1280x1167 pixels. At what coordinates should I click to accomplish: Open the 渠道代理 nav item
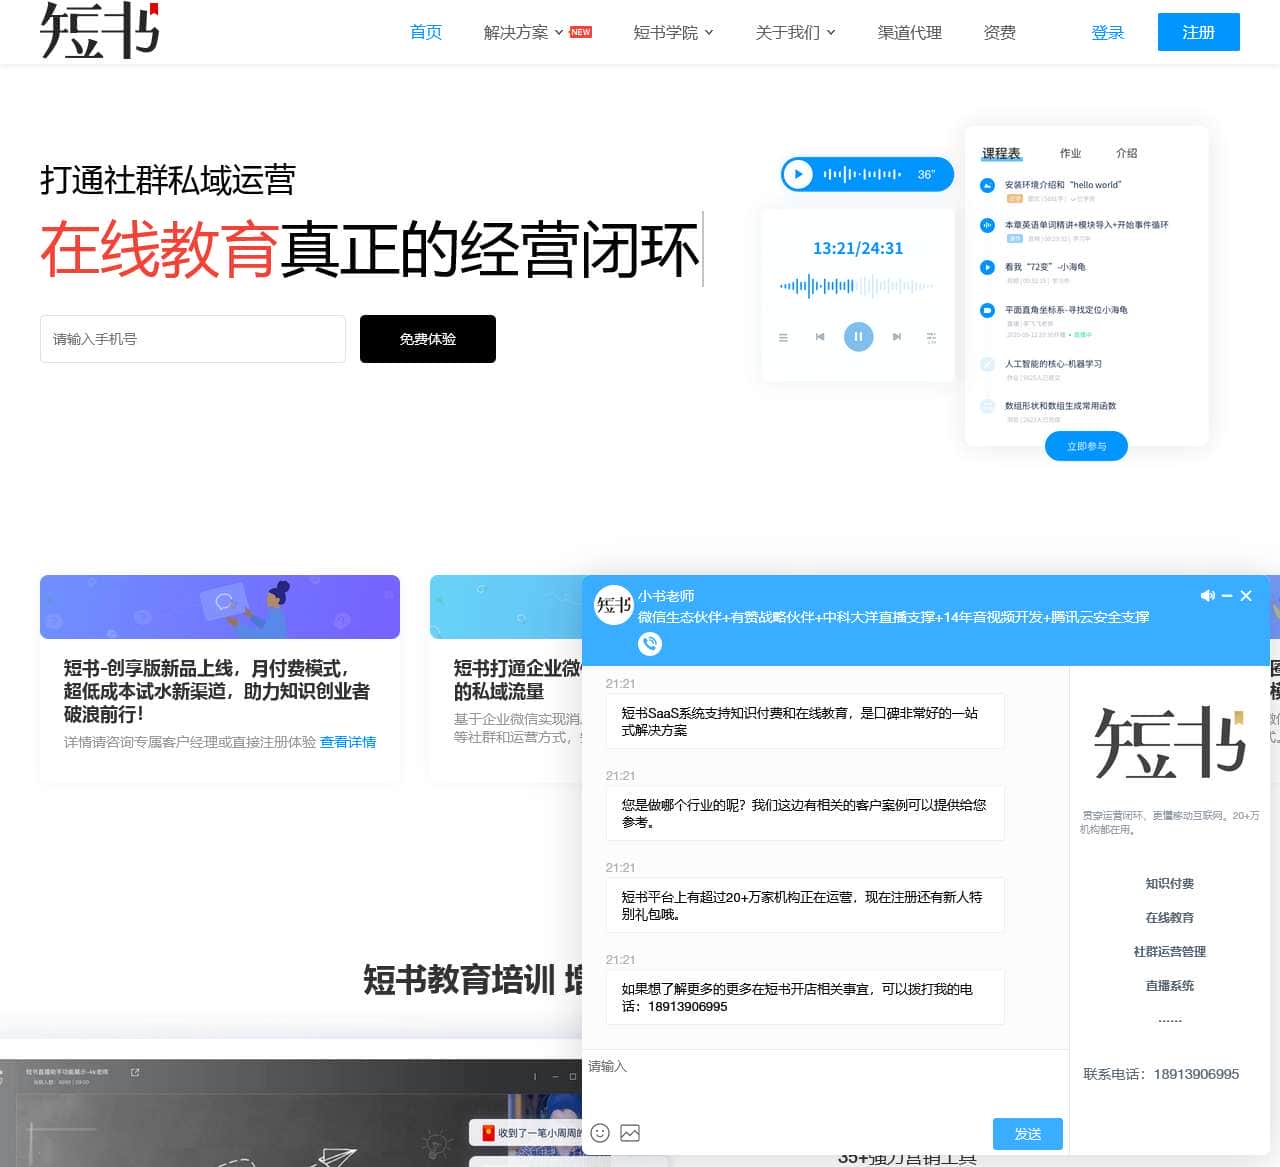(x=910, y=32)
